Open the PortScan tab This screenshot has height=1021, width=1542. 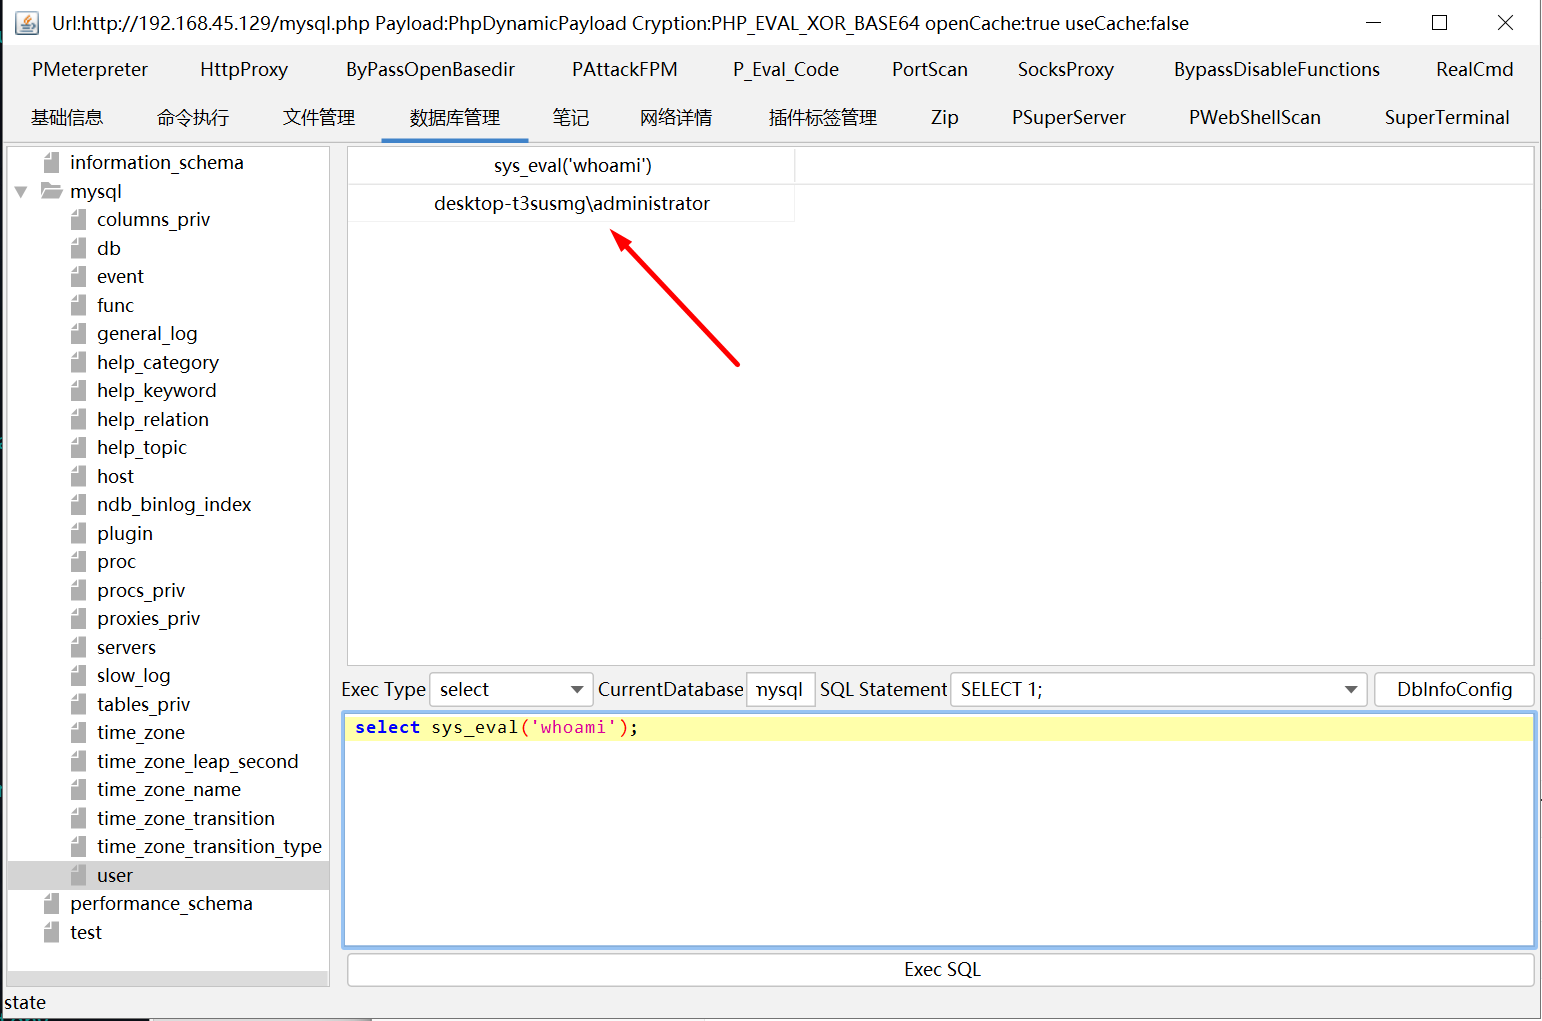tap(930, 69)
